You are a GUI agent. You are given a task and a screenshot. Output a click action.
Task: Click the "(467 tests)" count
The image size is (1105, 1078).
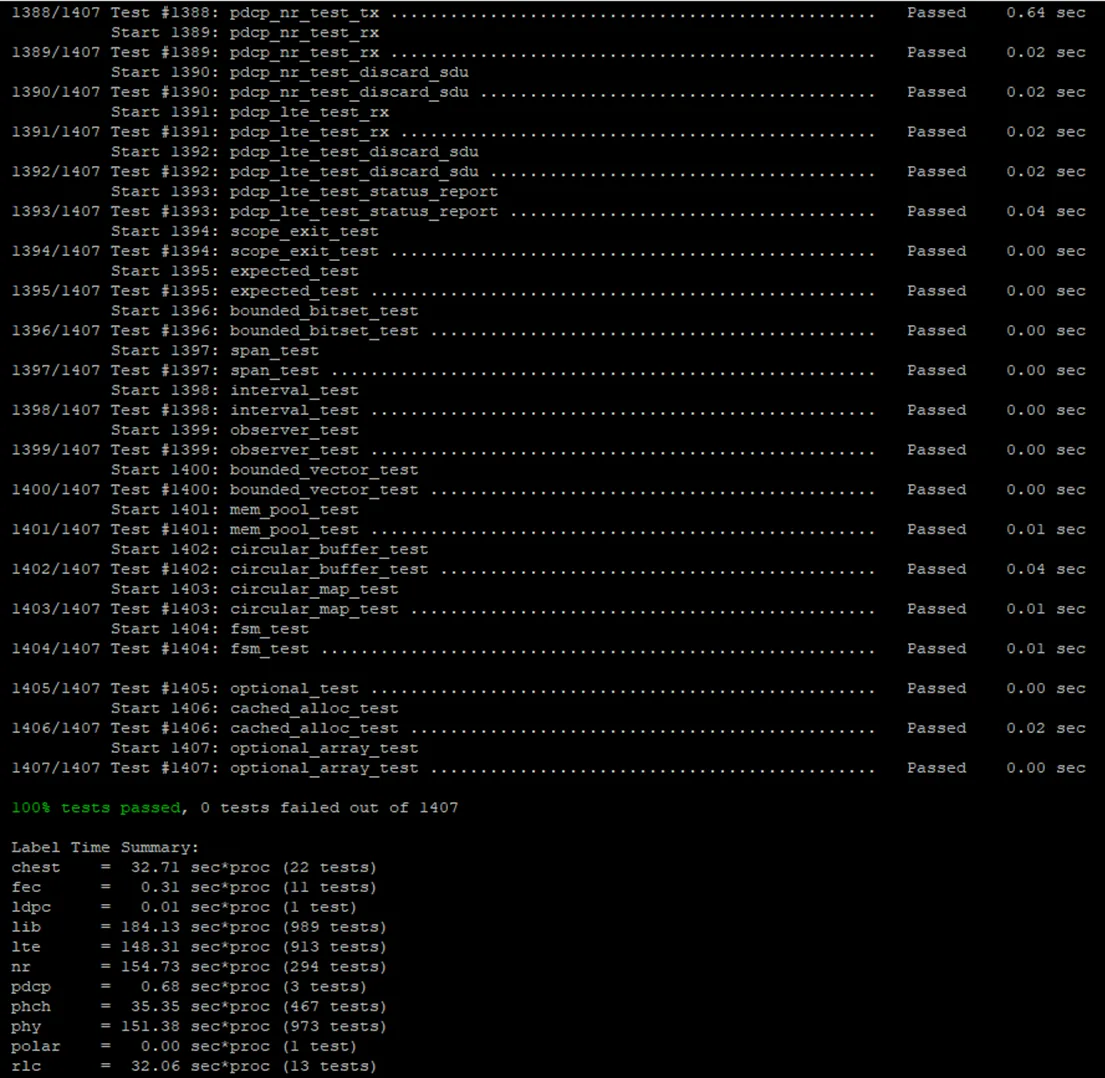335,1006
